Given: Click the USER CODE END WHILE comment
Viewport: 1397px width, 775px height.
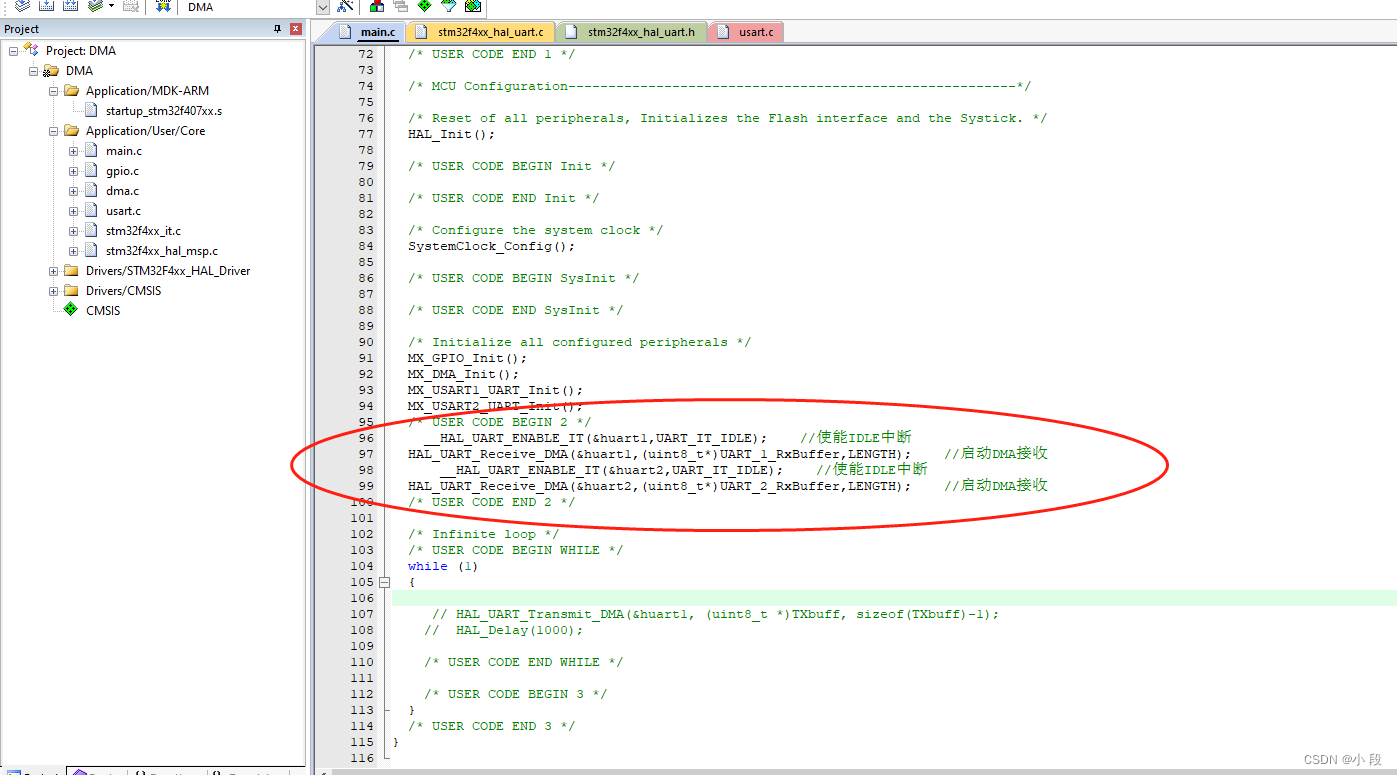Looking at the screenshot, I should (523, 662).
